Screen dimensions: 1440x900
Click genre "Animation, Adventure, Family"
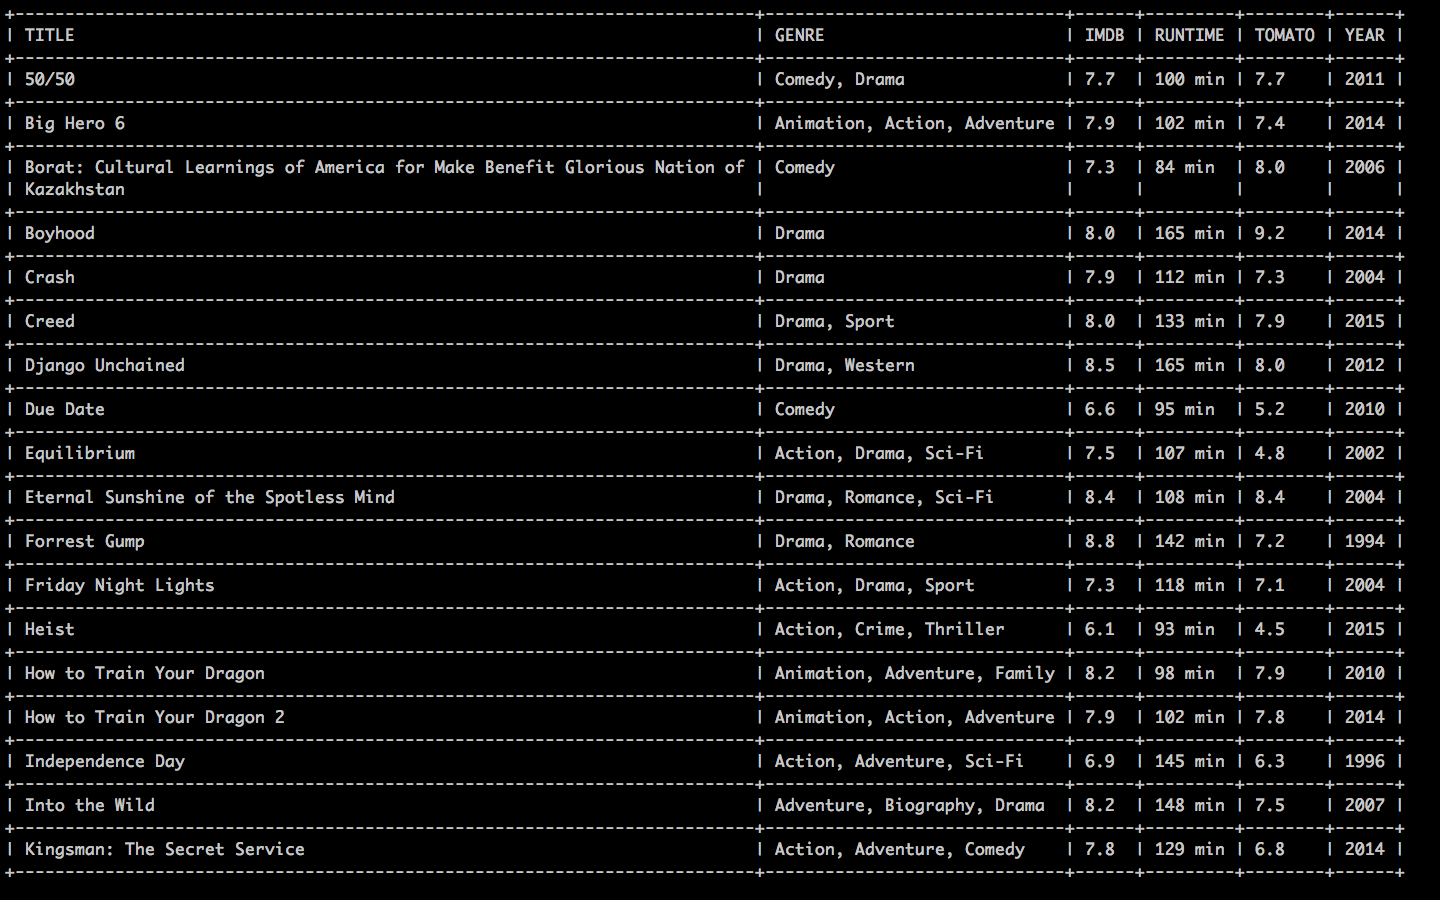915,673
